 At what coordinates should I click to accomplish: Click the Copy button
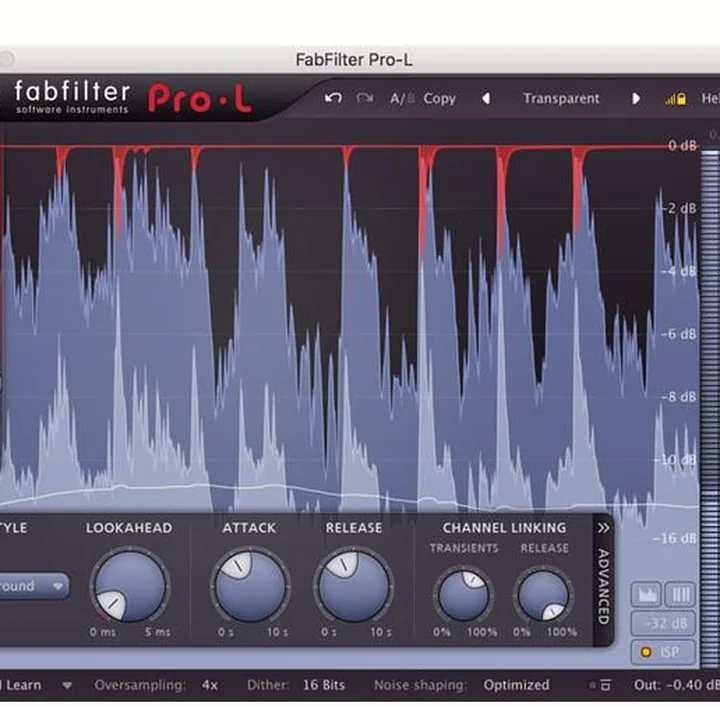(439, 99)
